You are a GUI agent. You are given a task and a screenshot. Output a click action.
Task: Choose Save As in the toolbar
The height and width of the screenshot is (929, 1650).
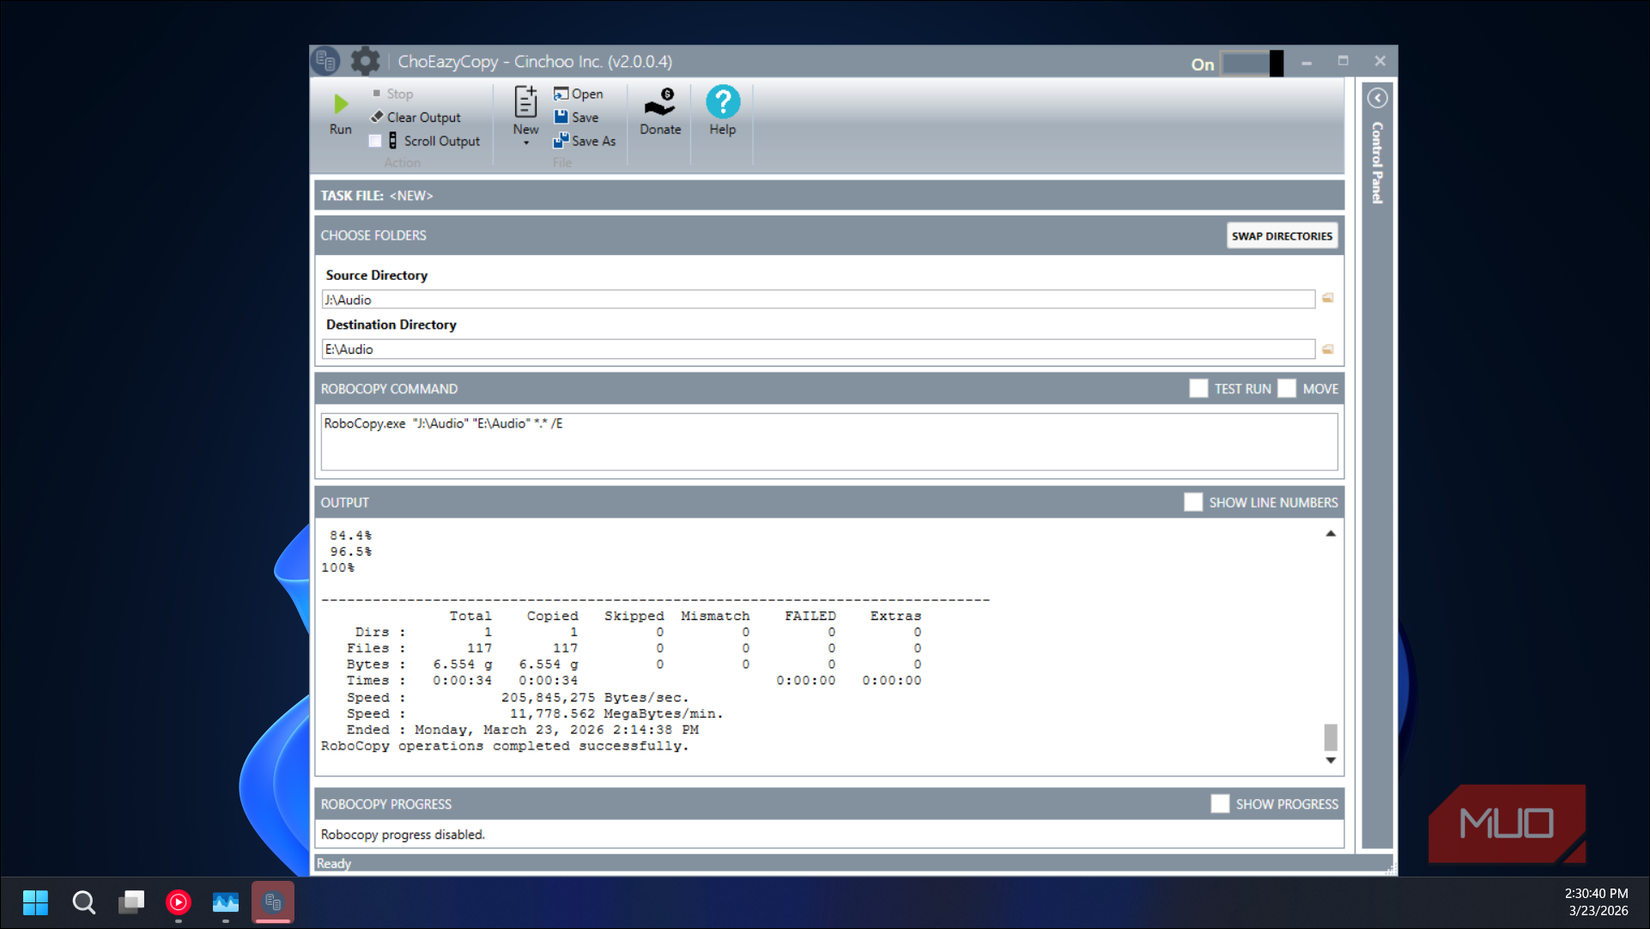click(585, 141)
